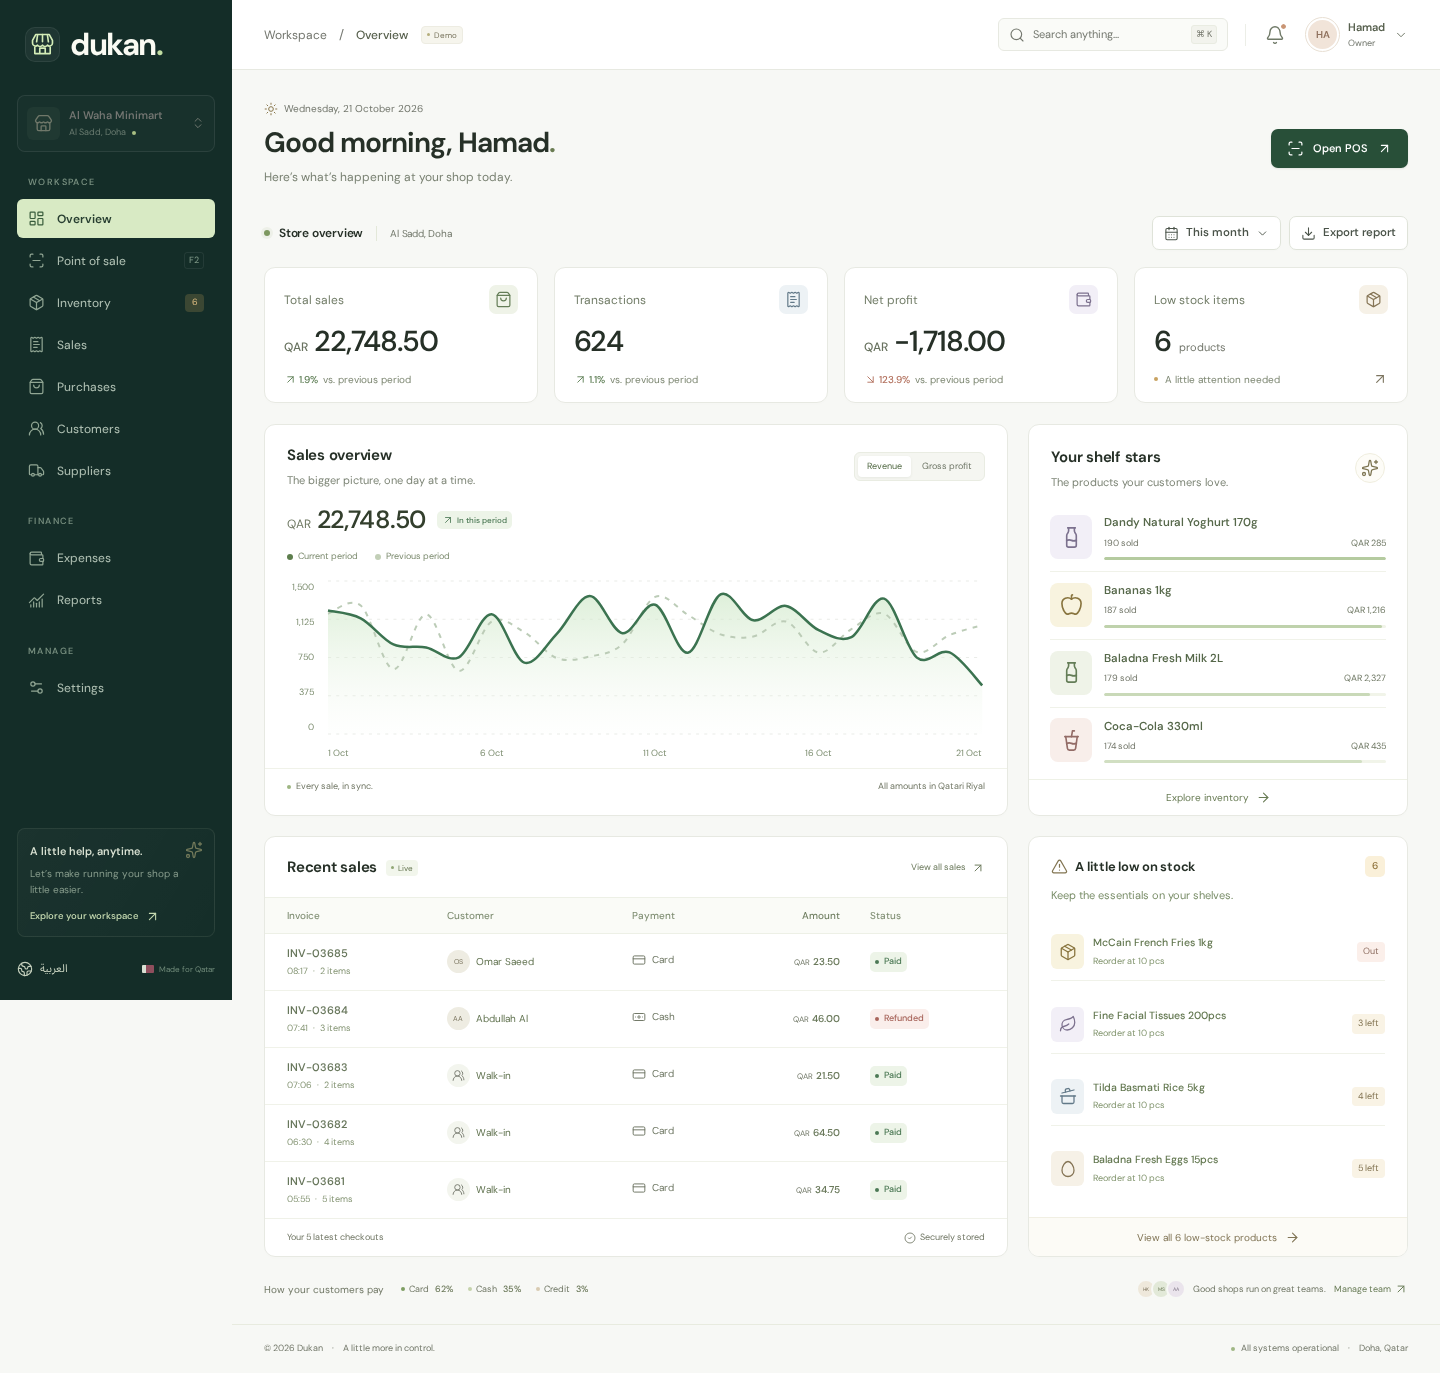Click the search magnifier icon

tap(1017, 35)
